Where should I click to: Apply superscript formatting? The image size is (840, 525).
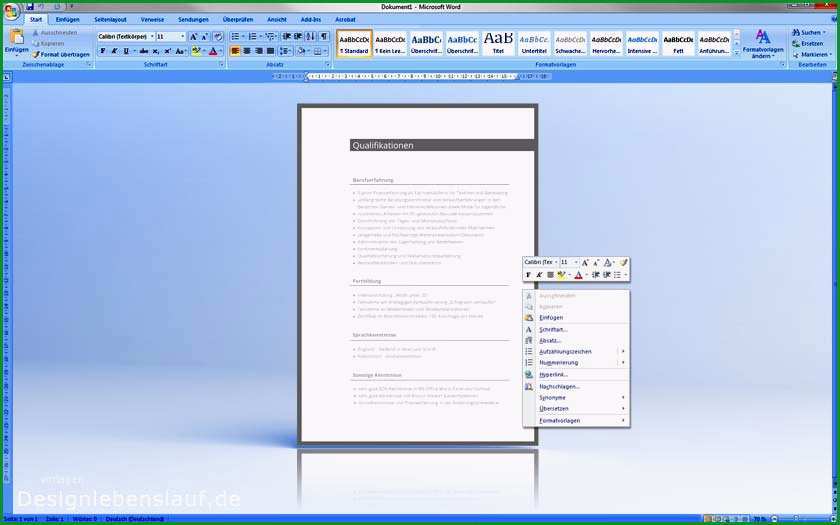tap(167, 51)
